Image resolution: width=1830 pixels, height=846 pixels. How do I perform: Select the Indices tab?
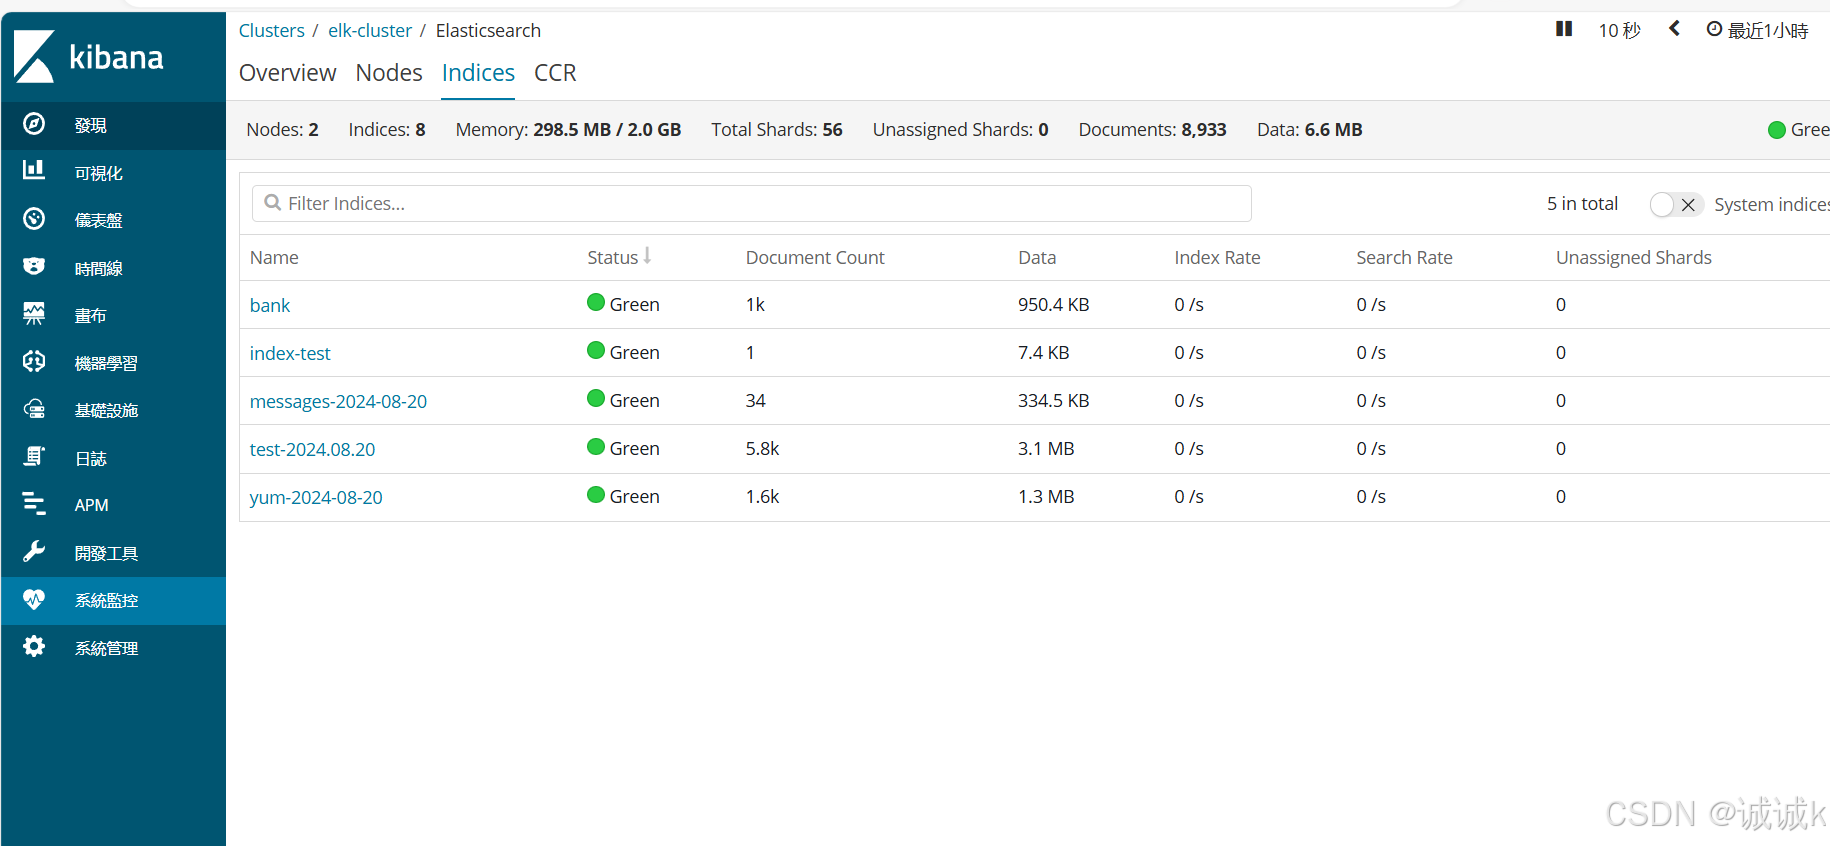478,73
